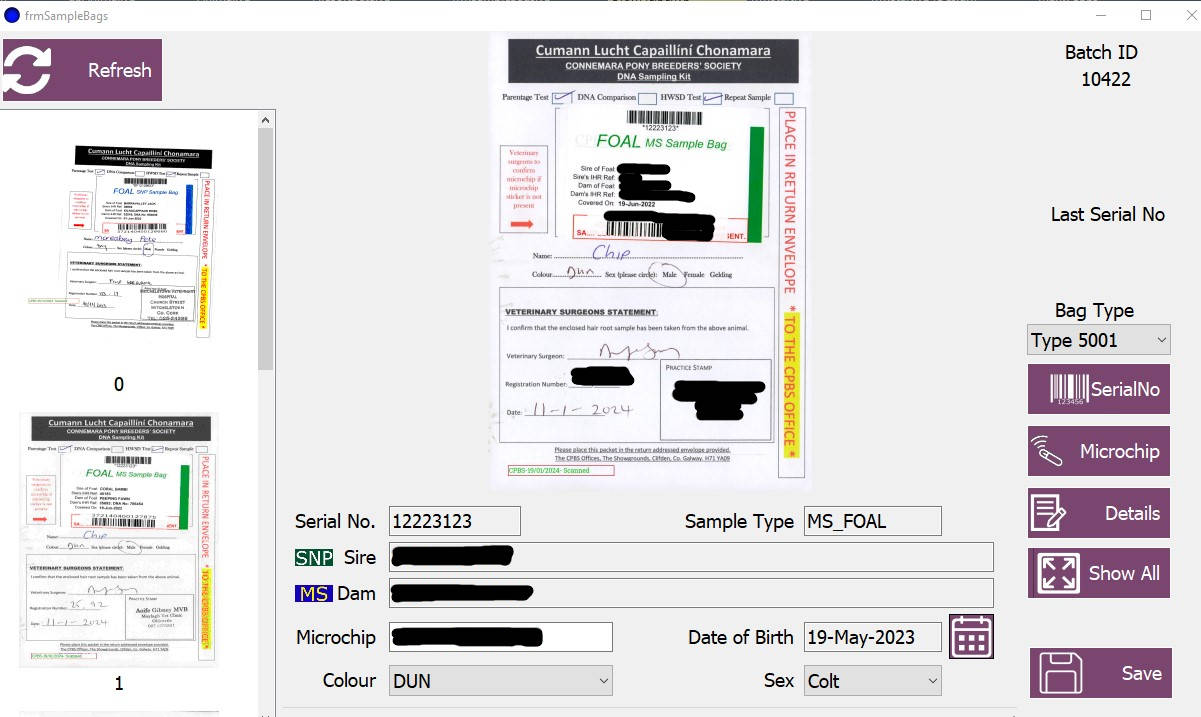Click the Last Serial No label
Image resolution: width=1201 pixels, height=717 pixels.
(x=1108, y=214)
